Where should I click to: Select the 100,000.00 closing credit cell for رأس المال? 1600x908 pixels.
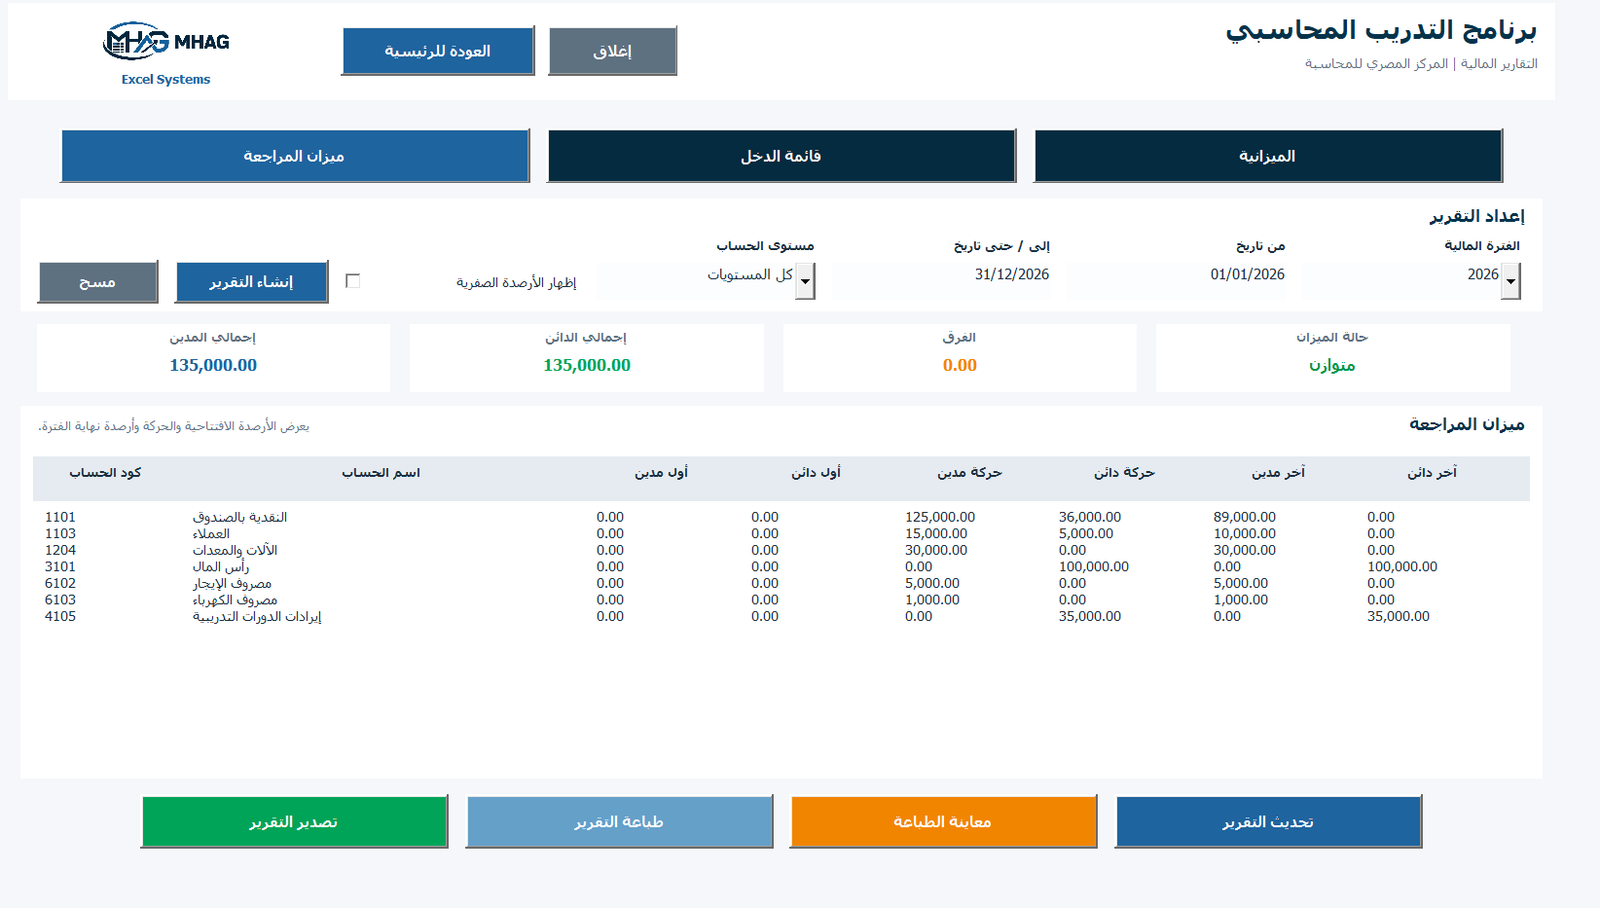pos(1402,567)
